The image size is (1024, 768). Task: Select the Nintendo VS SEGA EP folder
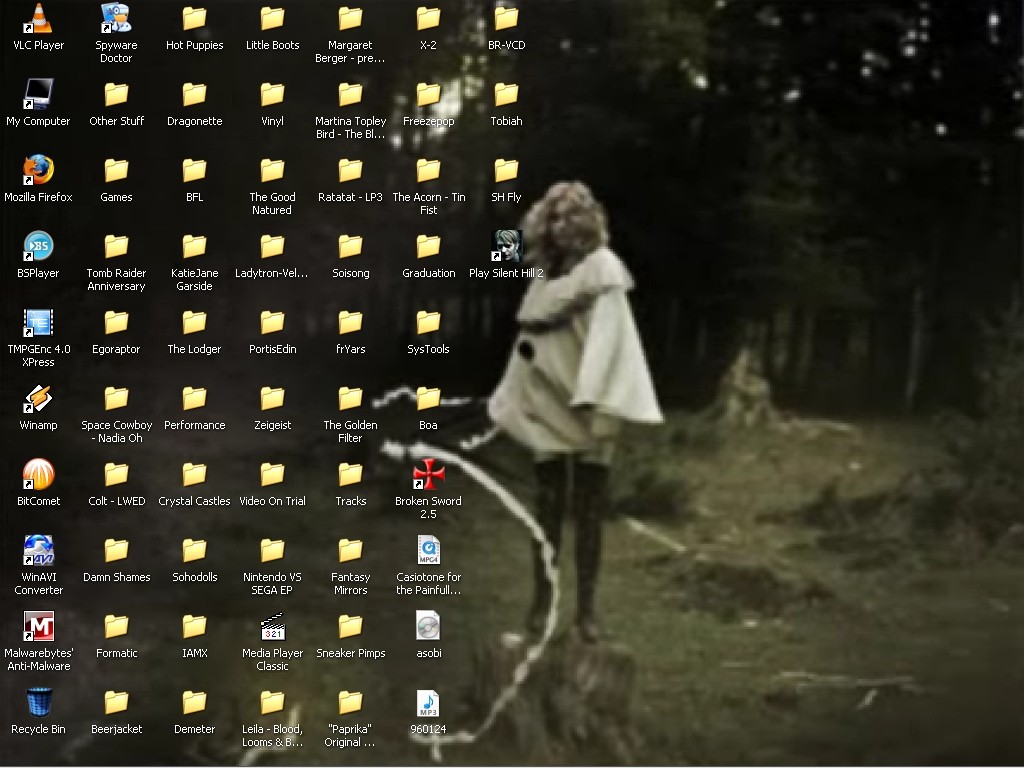coord(272,551)
